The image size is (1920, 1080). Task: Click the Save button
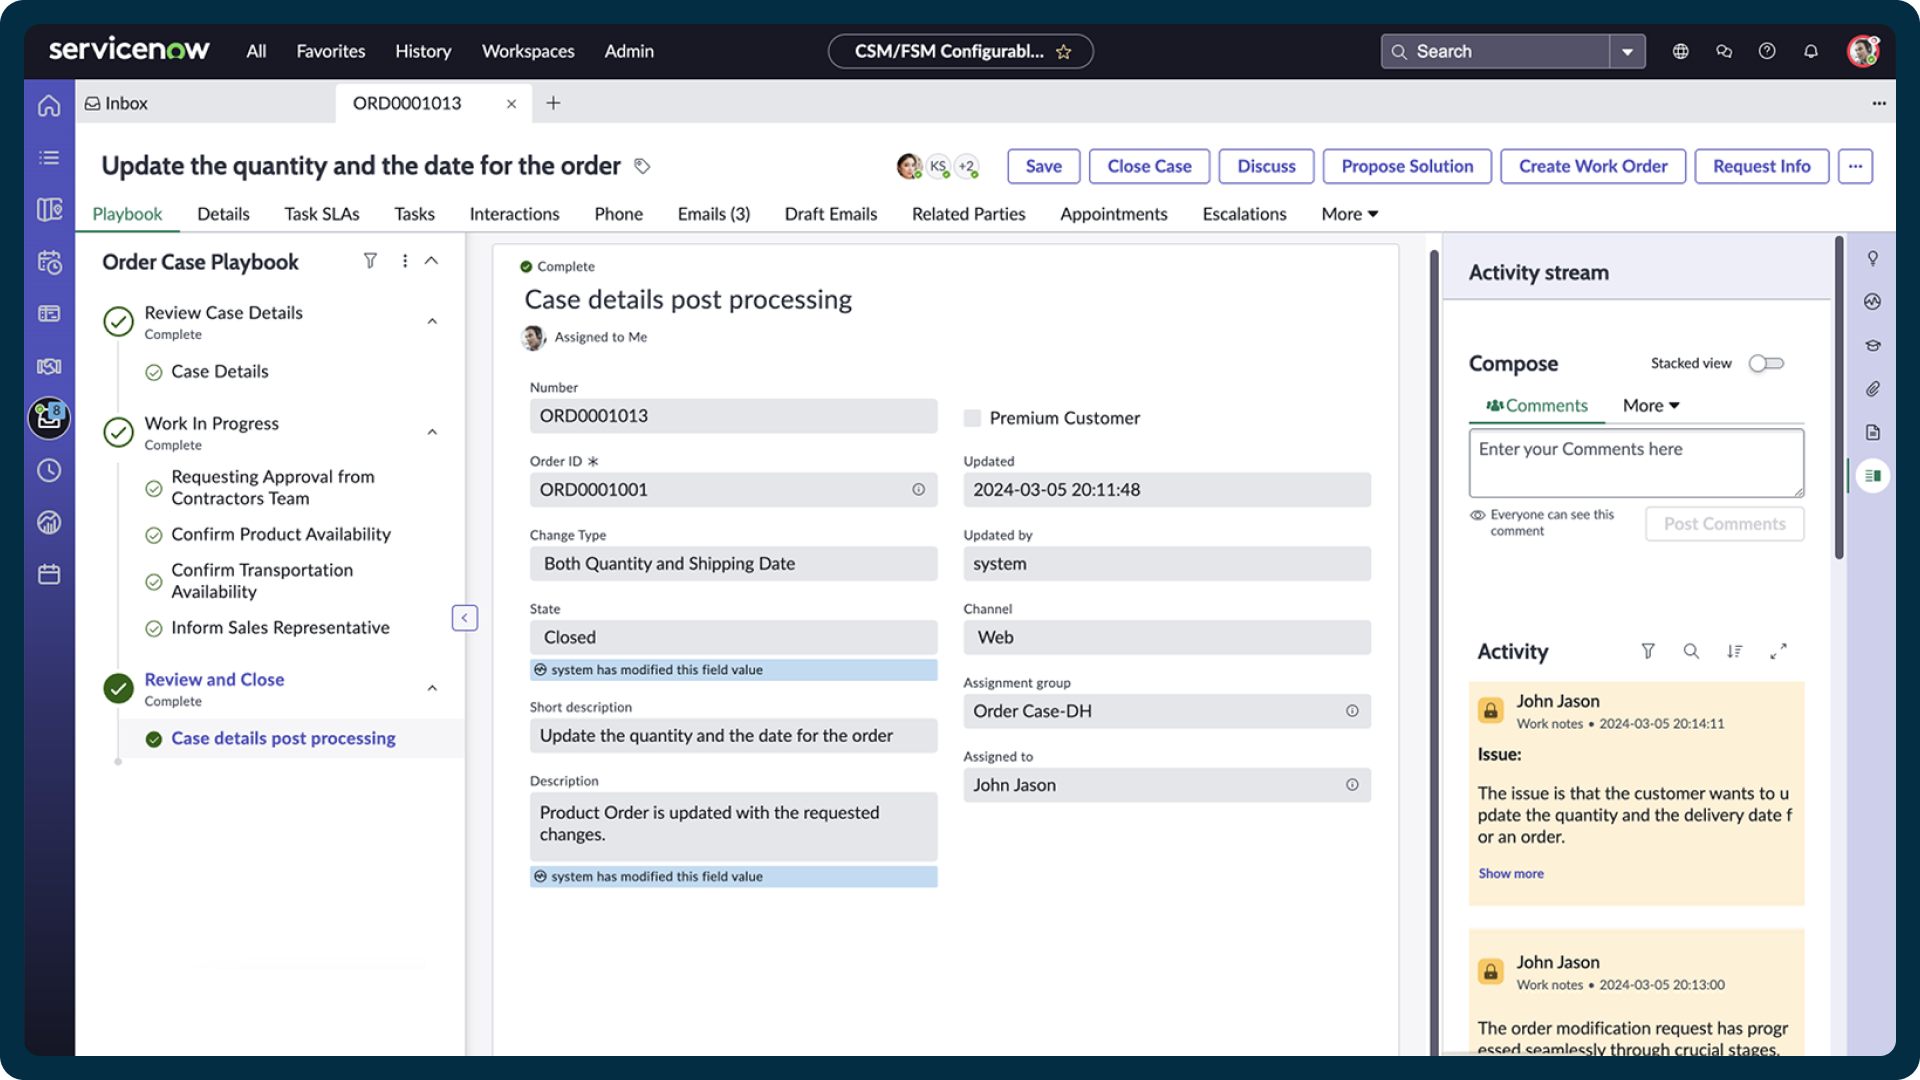pos(1043,166)
